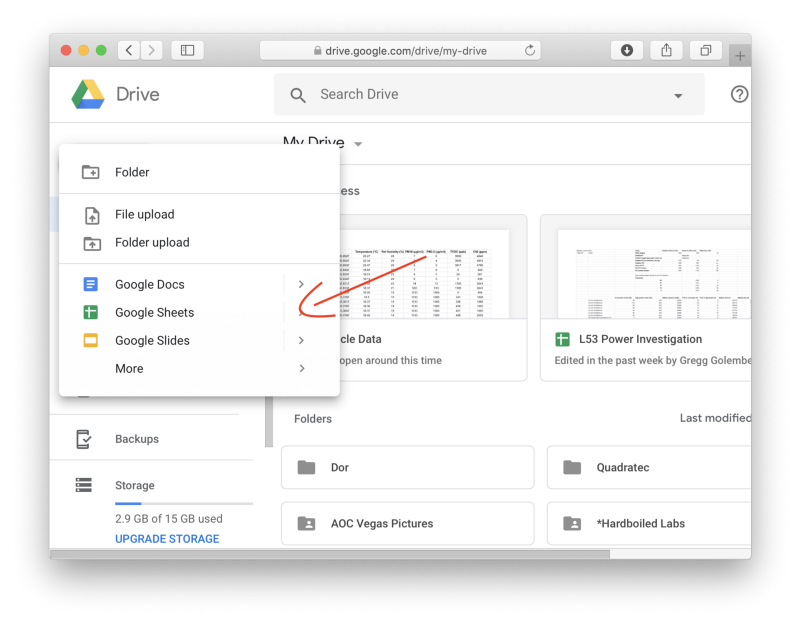Click the Folder upload icon
Viewport: 800px width, 624px height.
92,243
